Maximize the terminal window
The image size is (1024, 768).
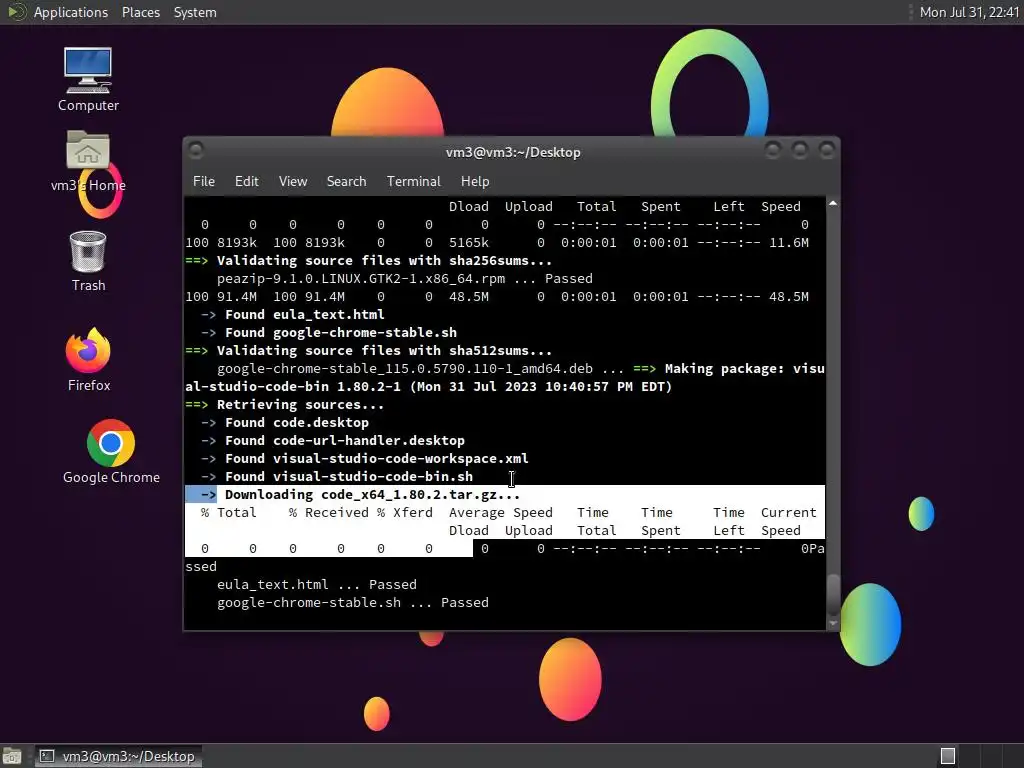pos(799,151)
